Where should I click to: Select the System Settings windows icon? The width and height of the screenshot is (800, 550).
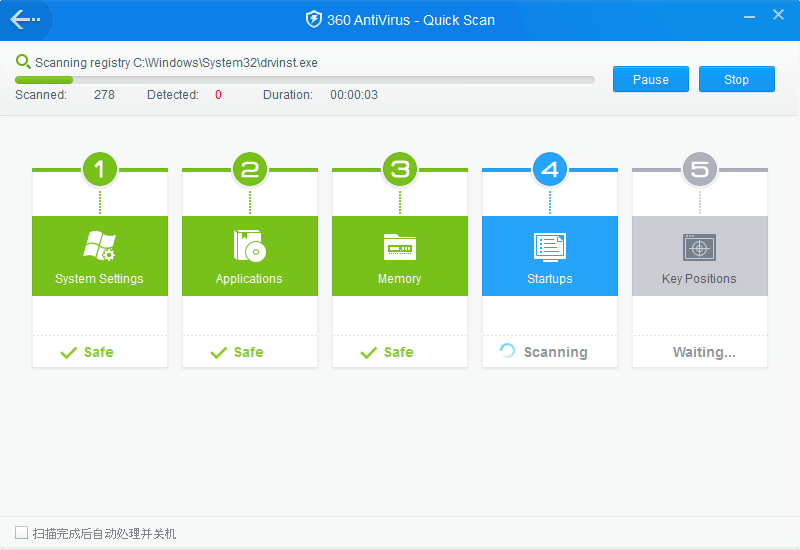coord(99,246)
